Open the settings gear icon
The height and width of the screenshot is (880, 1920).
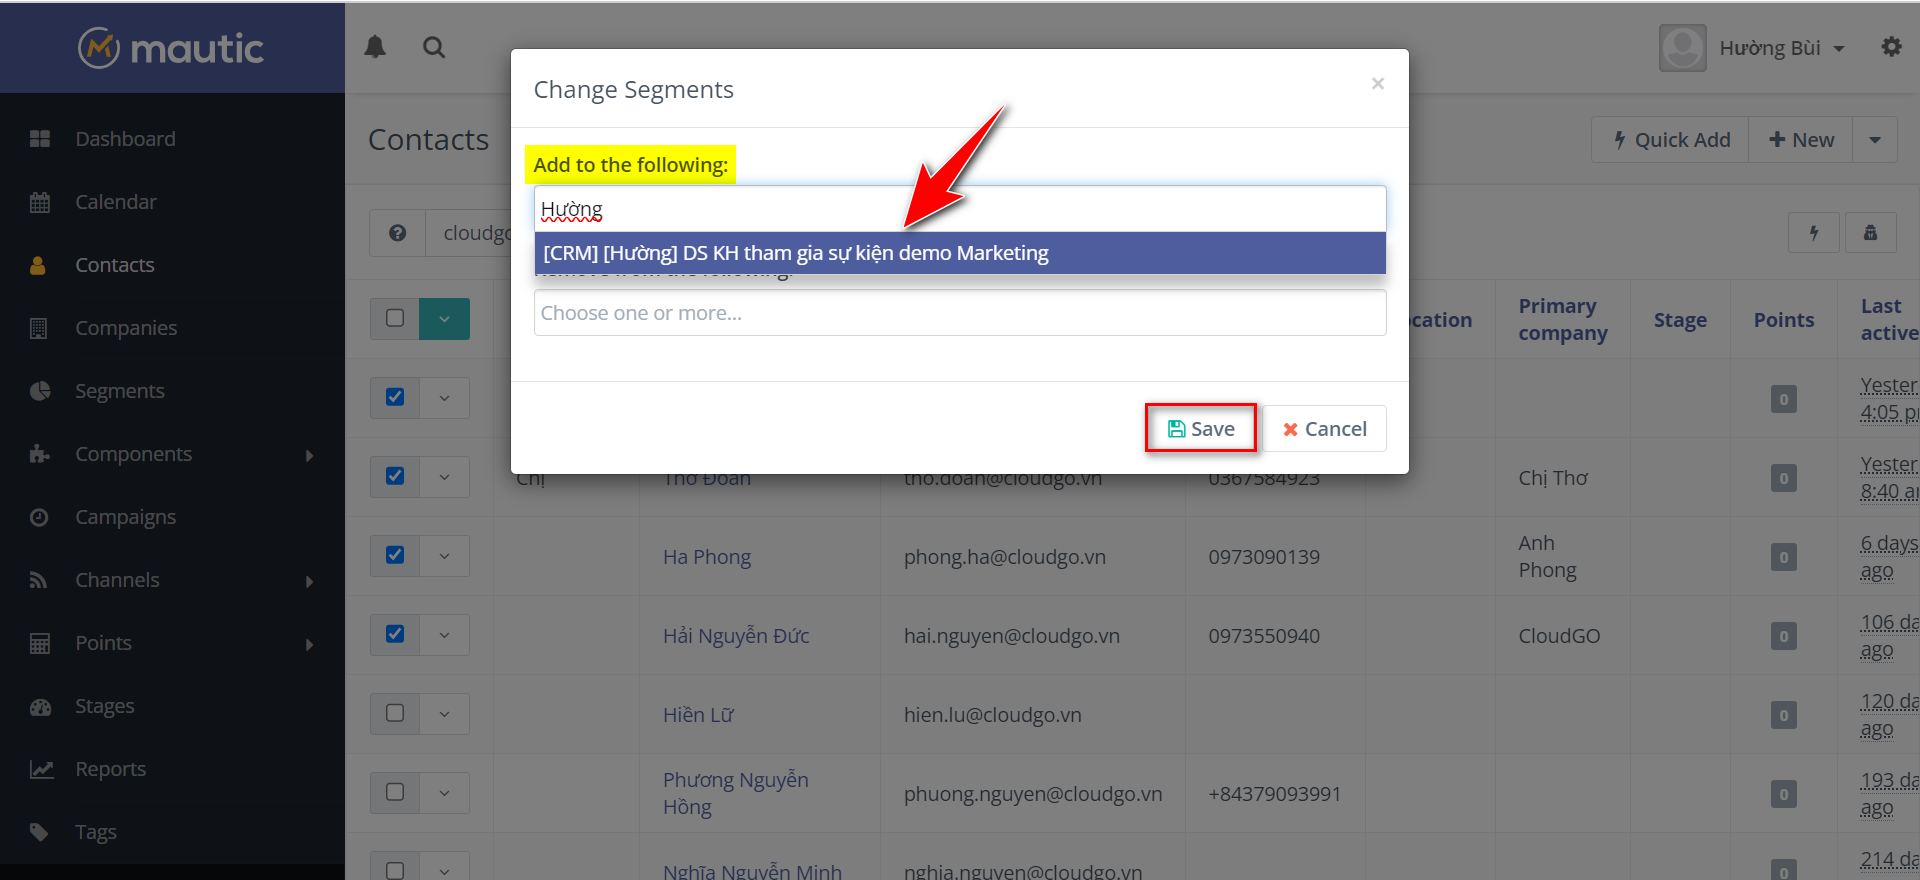coord(1891,47)
